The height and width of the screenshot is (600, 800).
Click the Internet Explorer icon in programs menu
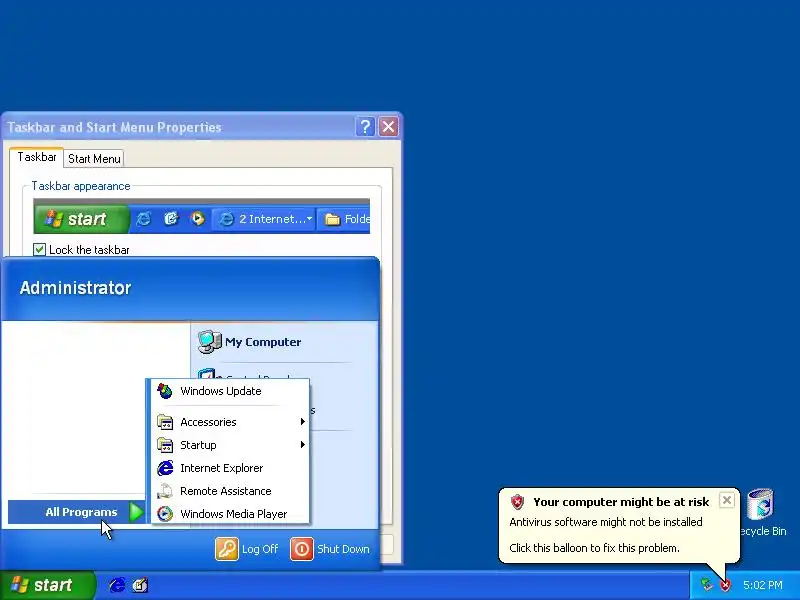pyautogui.click(x=165, y=468)
